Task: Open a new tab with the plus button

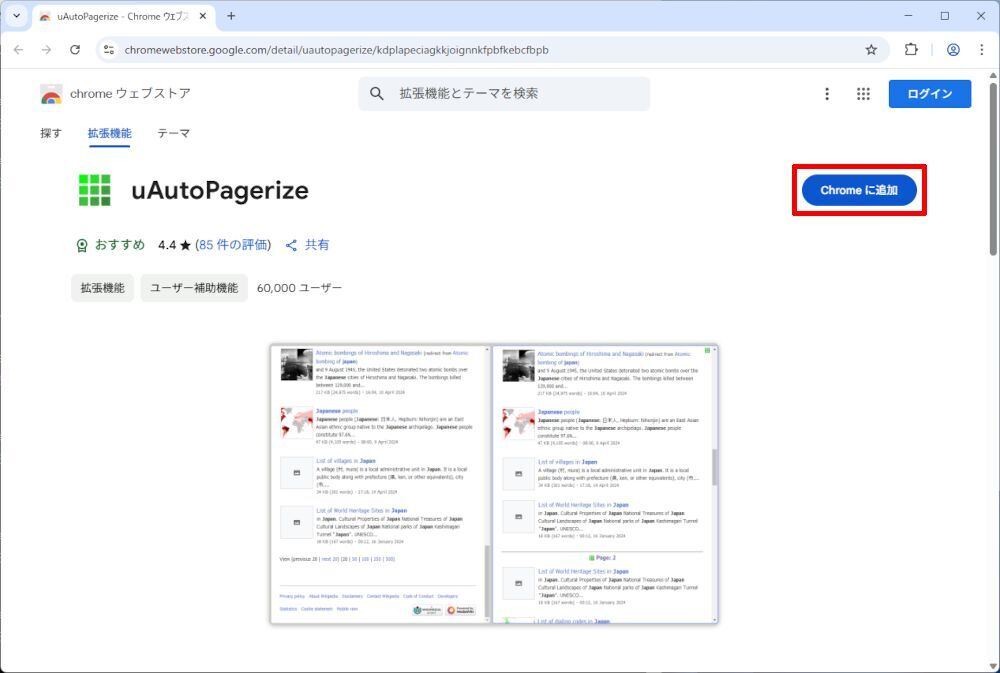Action: coord(231,16)
